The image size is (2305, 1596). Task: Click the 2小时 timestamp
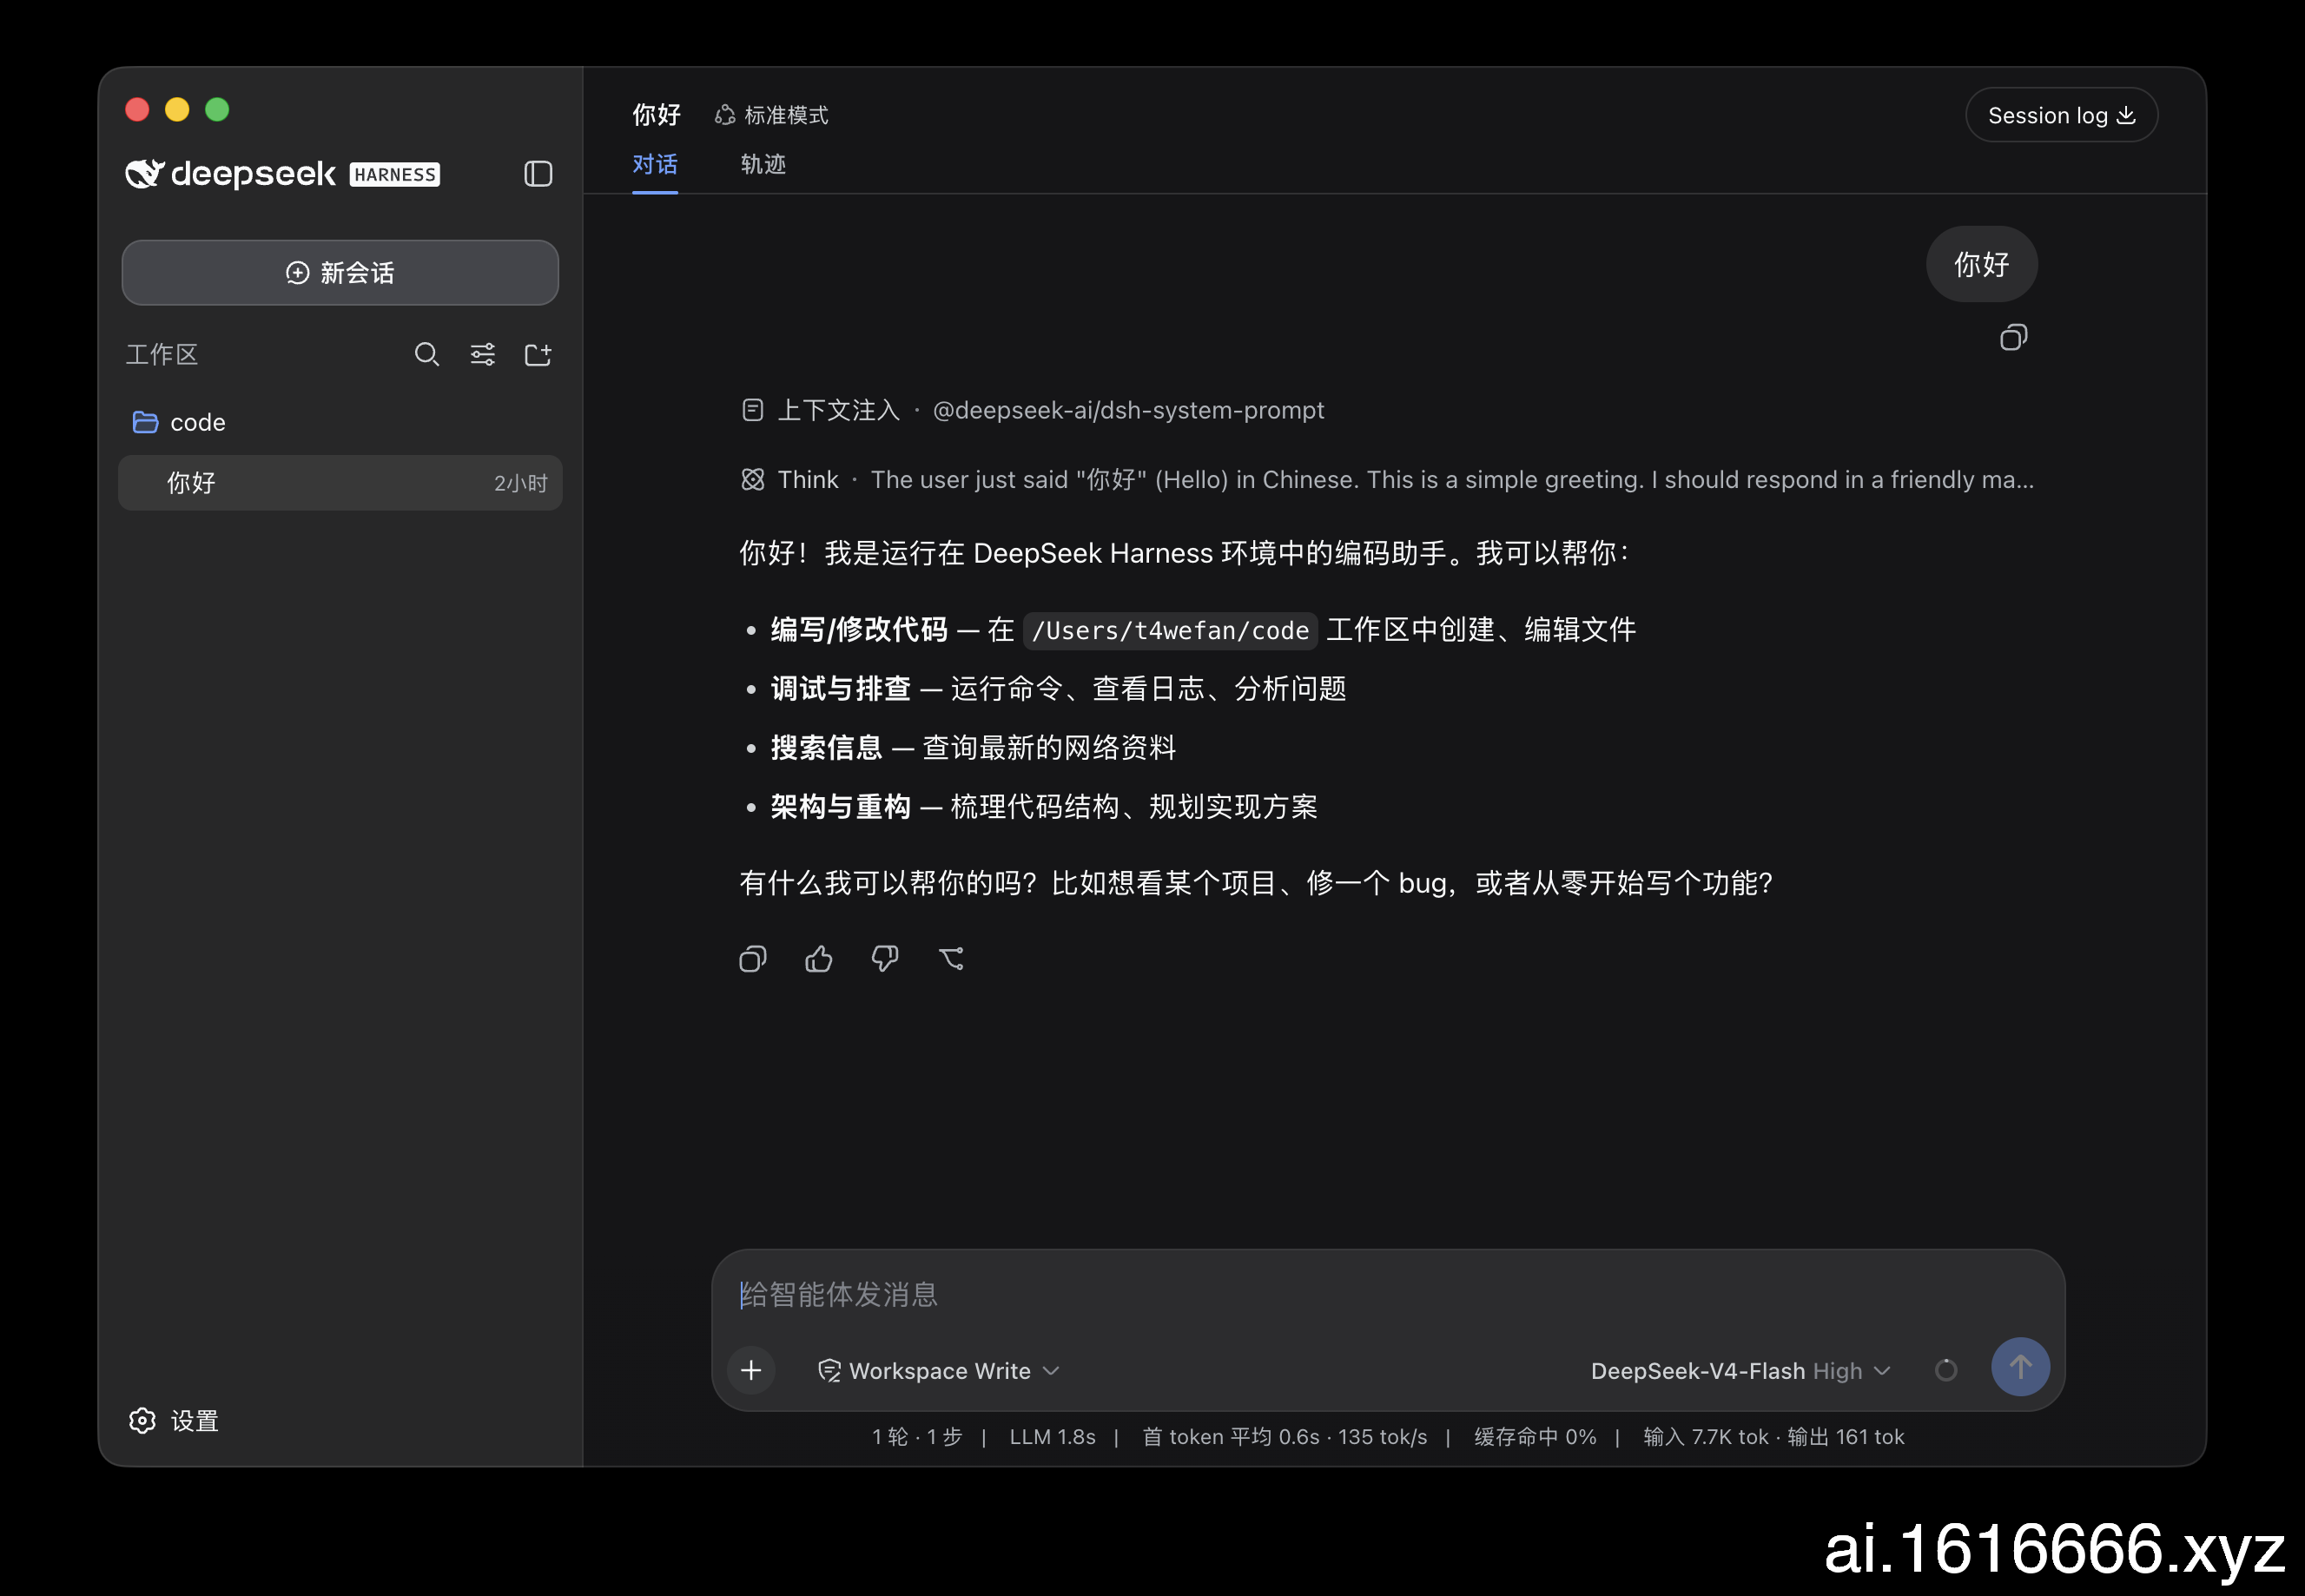[x=520, y=484]
